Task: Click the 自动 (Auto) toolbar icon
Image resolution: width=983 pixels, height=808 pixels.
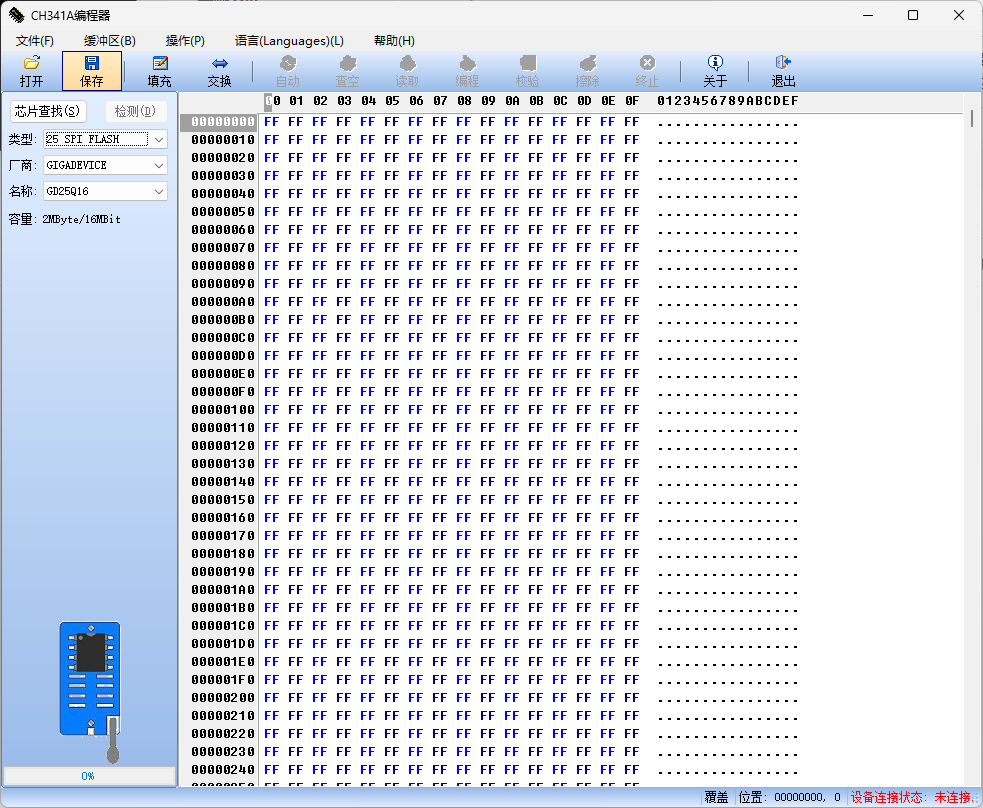Action: click(288, 71)
